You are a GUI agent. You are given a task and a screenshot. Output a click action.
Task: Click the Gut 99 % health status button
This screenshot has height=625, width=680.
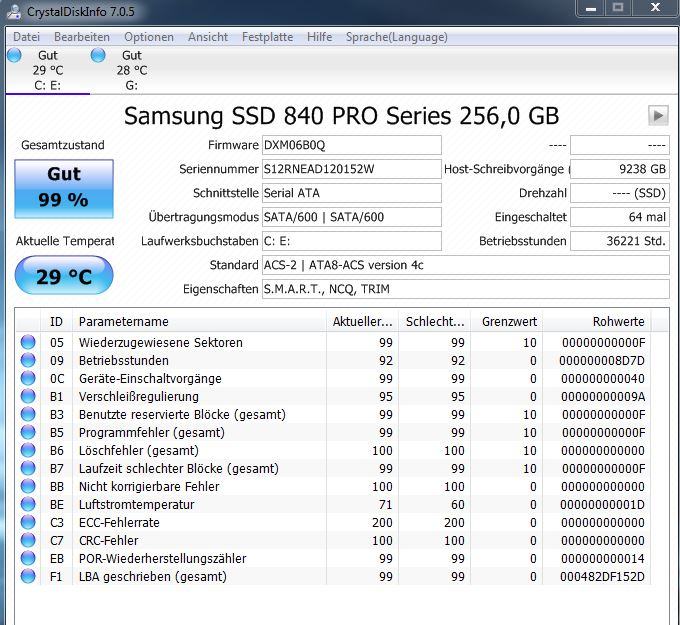[x=64, y=189]
